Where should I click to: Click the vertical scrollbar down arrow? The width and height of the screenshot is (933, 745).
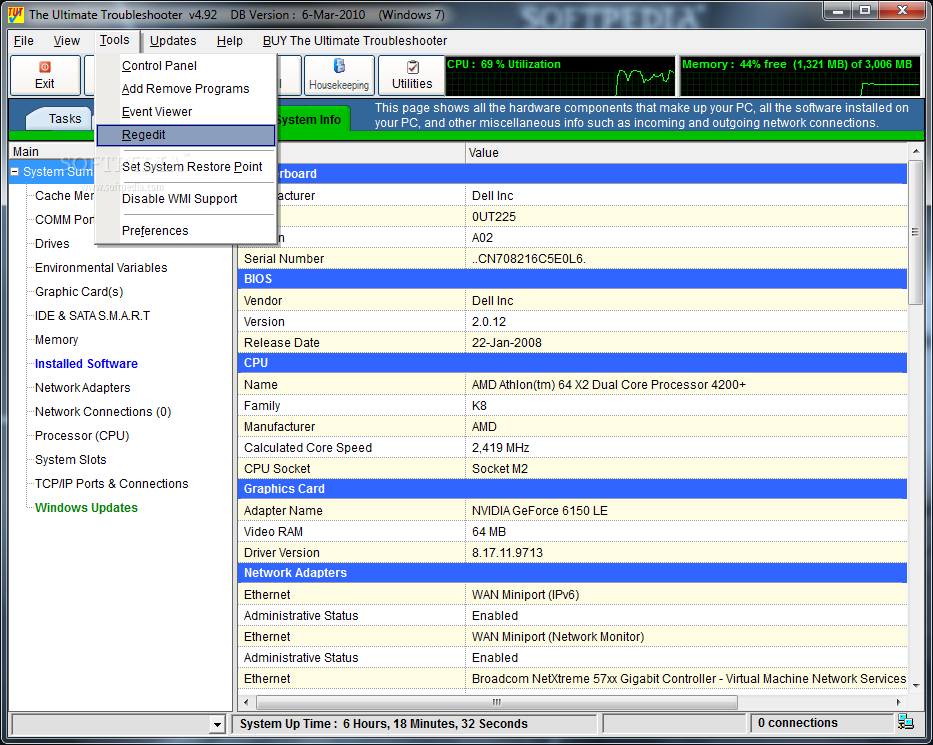click(916, 685)
